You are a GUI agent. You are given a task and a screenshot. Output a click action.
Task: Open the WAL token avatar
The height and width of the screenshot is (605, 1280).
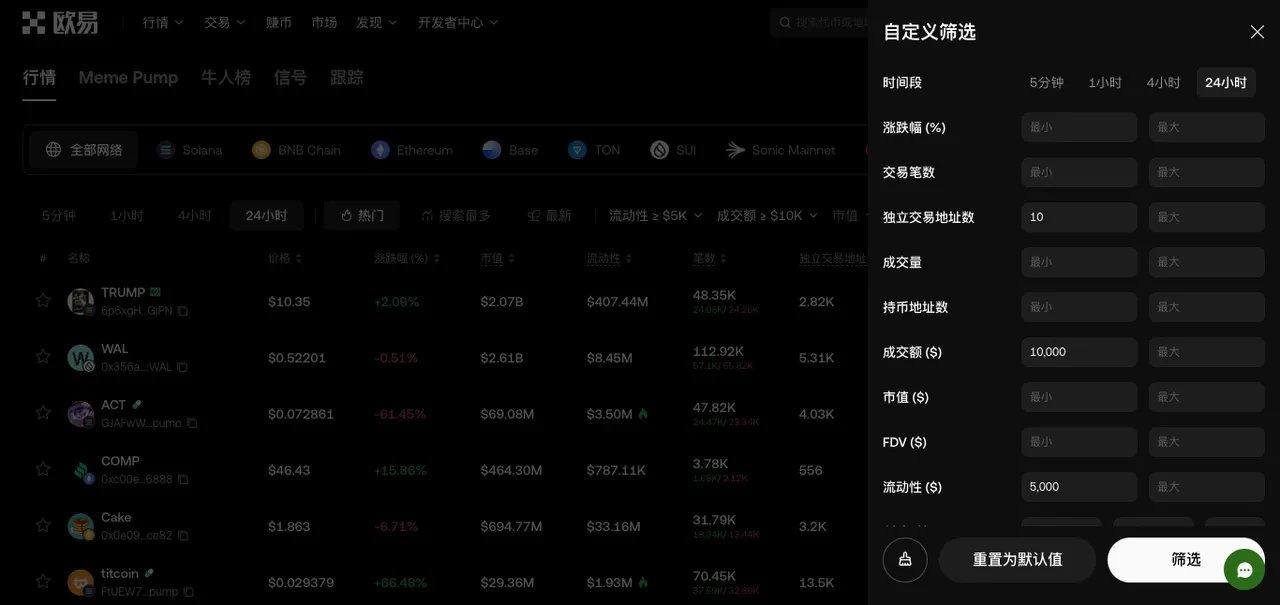(x=81, y=357)
